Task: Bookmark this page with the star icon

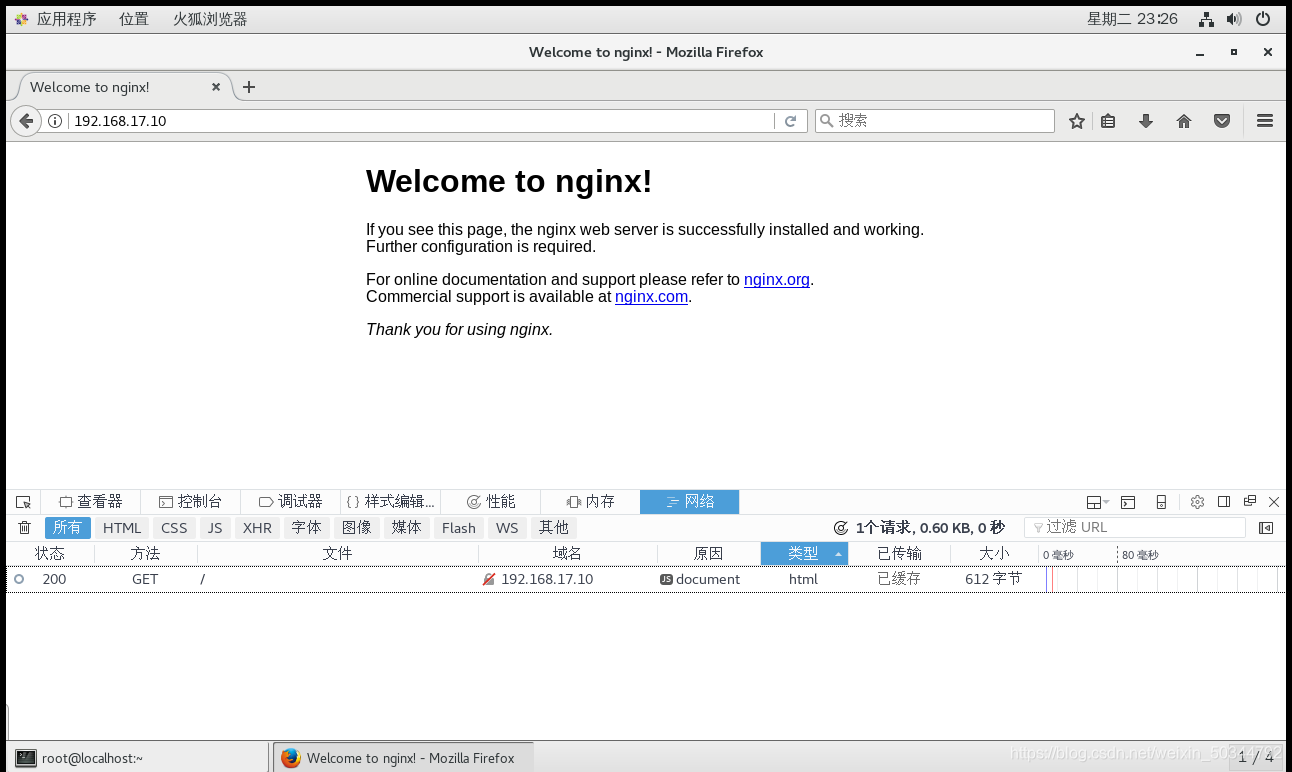Action: (x=1077, y=121)
